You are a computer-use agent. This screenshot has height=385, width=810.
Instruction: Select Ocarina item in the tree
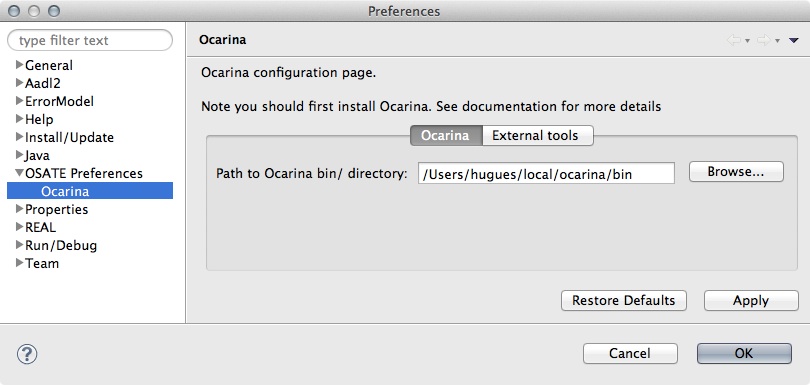click(90, 191)
